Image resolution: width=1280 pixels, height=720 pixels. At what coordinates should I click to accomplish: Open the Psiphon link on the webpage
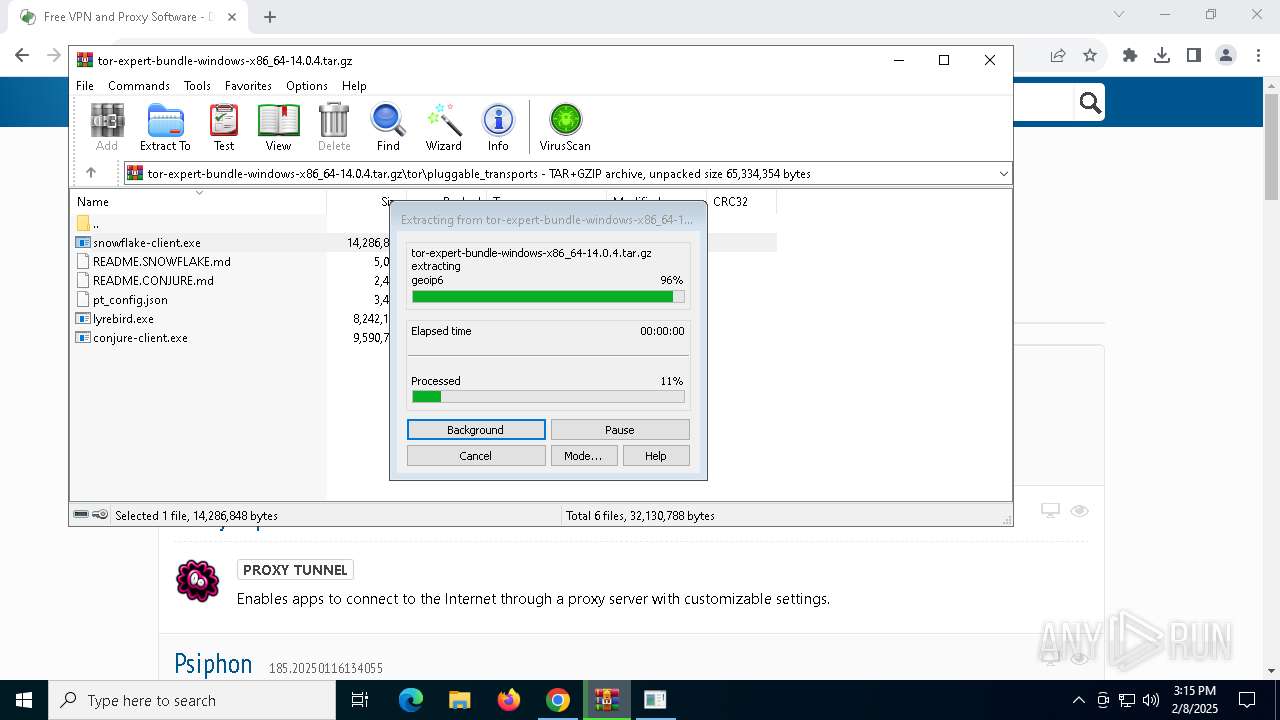click(x=213, y=665)
